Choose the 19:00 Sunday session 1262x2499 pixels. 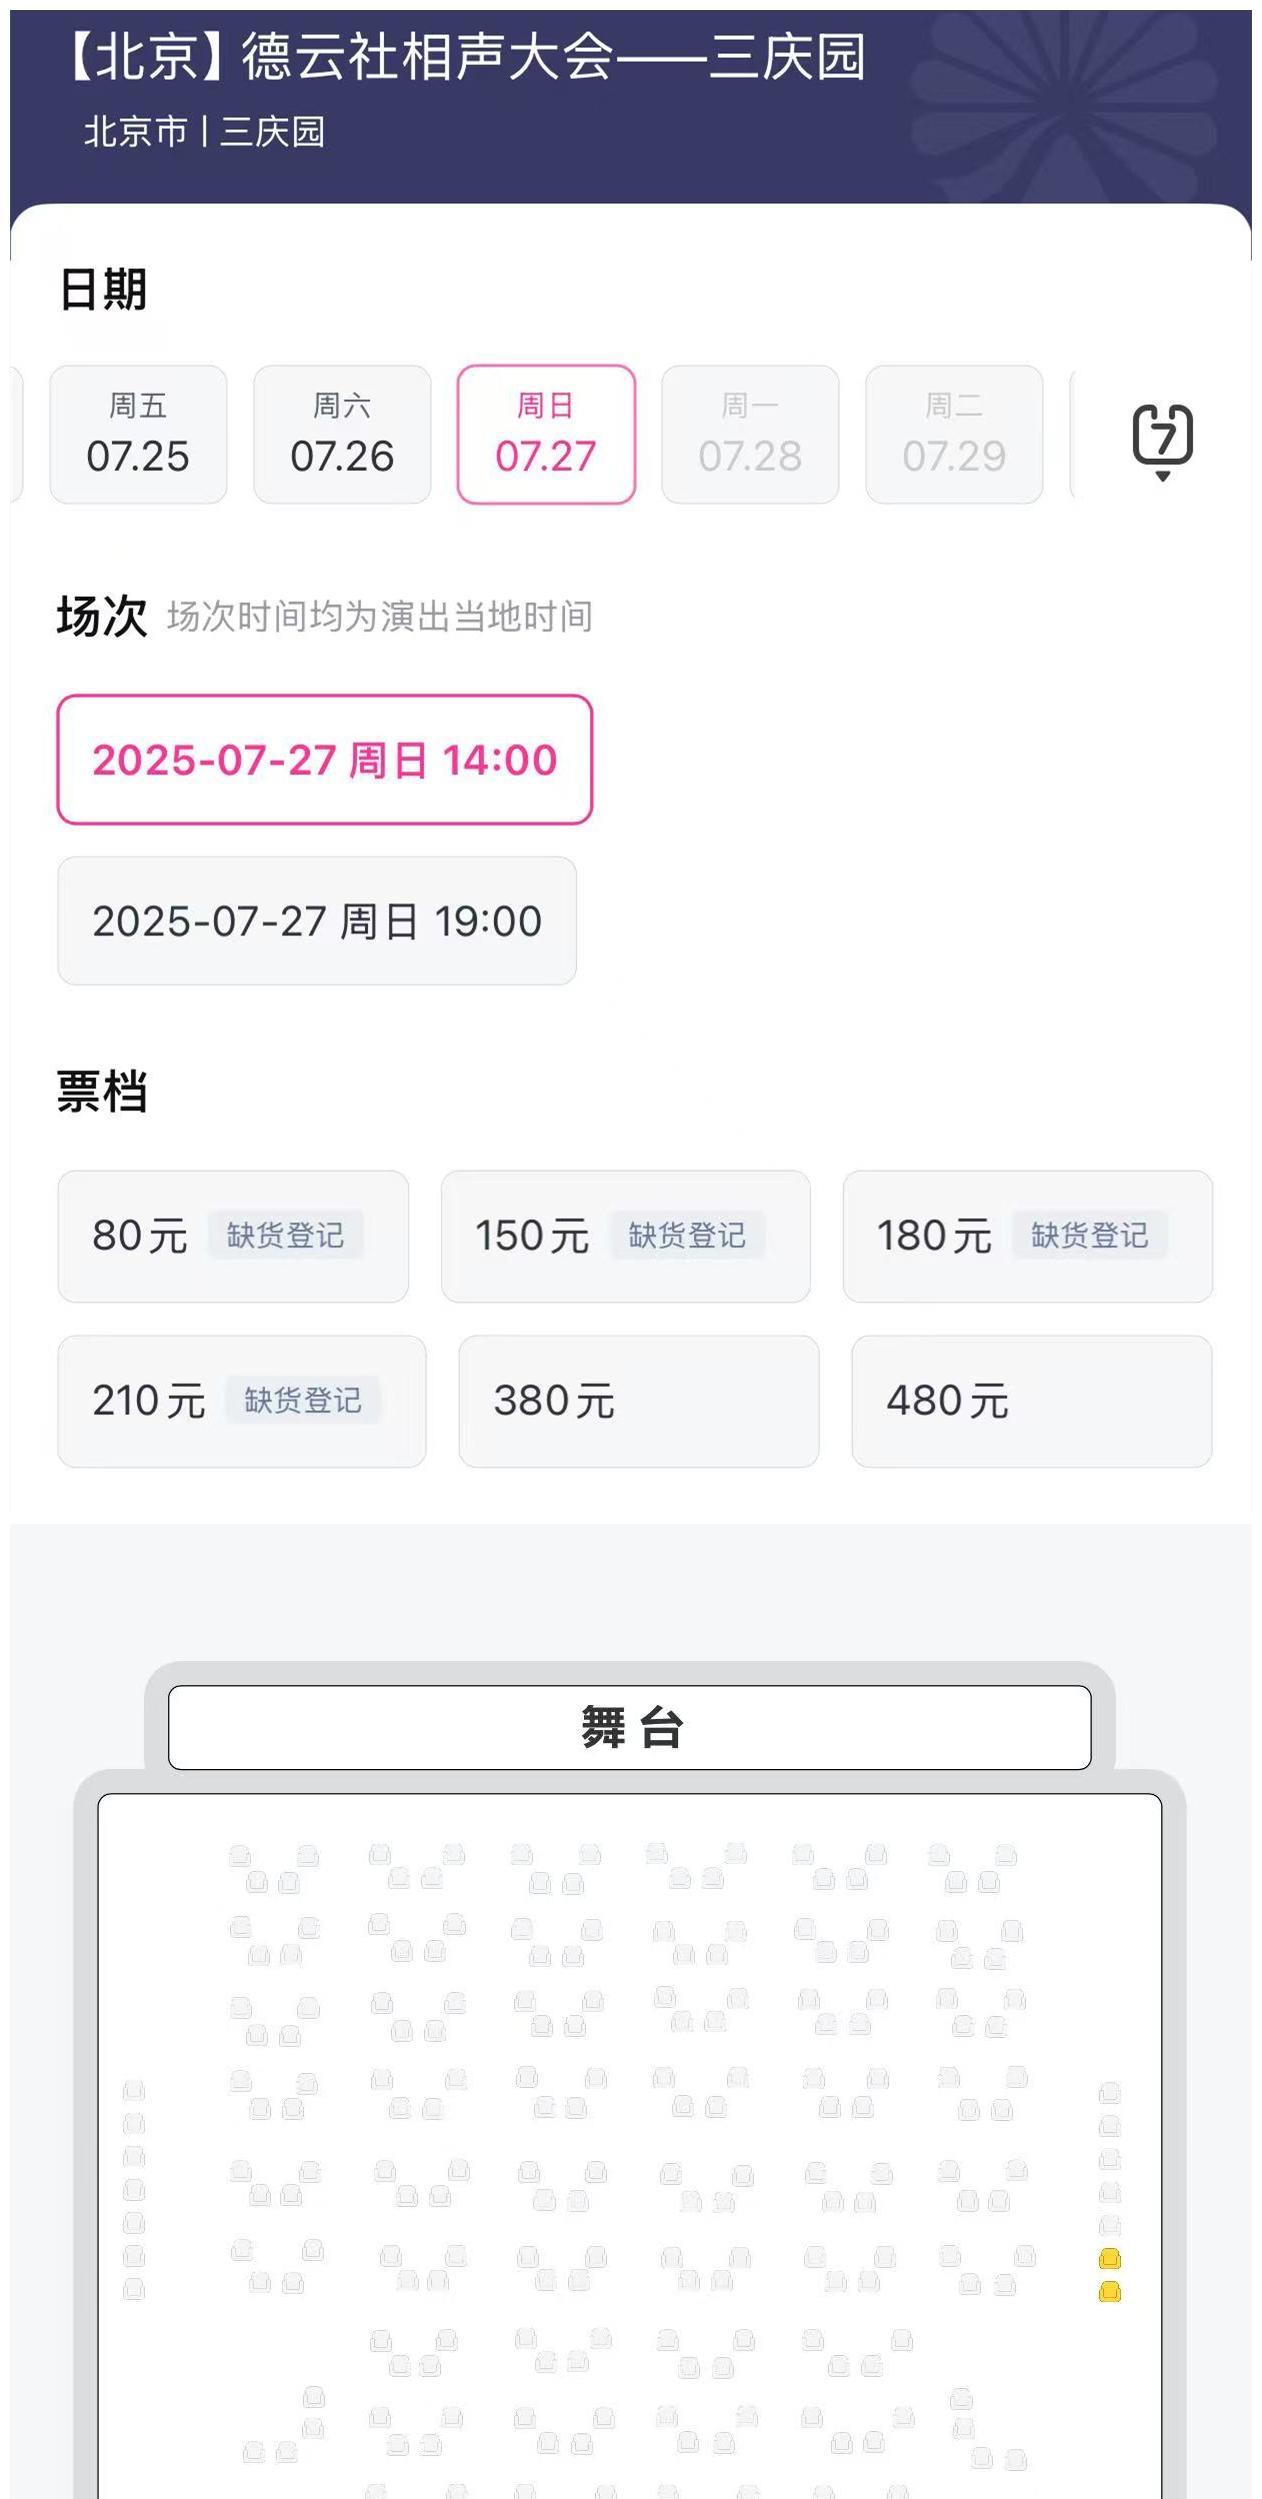[x=317, y=921]
